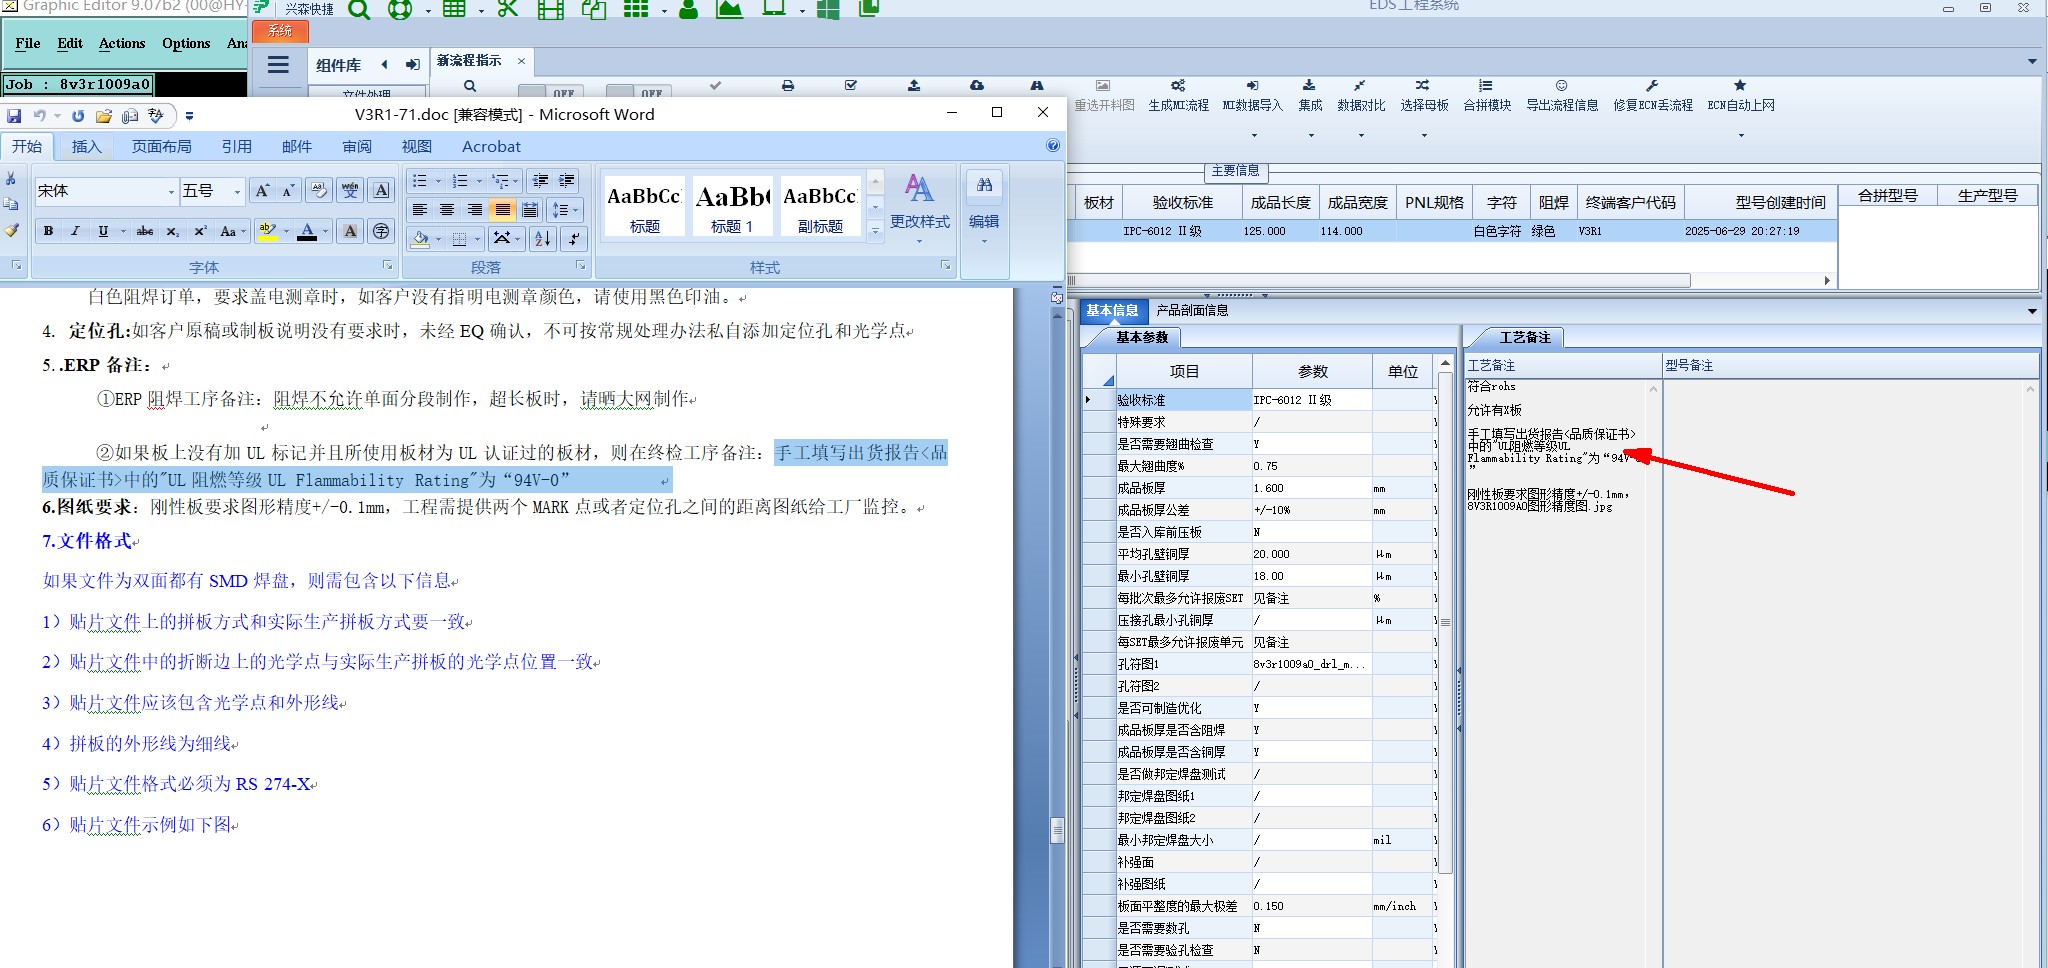This screenshot has width=2048, height=968.
Task: Switch to 产品剖面信息 tab
Action: point(1192,310)
